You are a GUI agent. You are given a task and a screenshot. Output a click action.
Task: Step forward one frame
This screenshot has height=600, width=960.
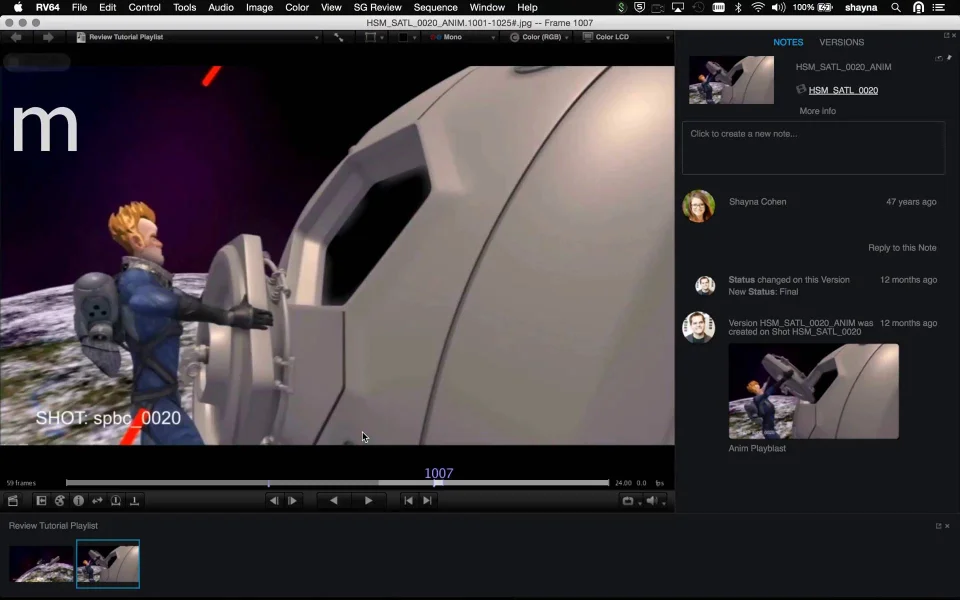[293, 501]
